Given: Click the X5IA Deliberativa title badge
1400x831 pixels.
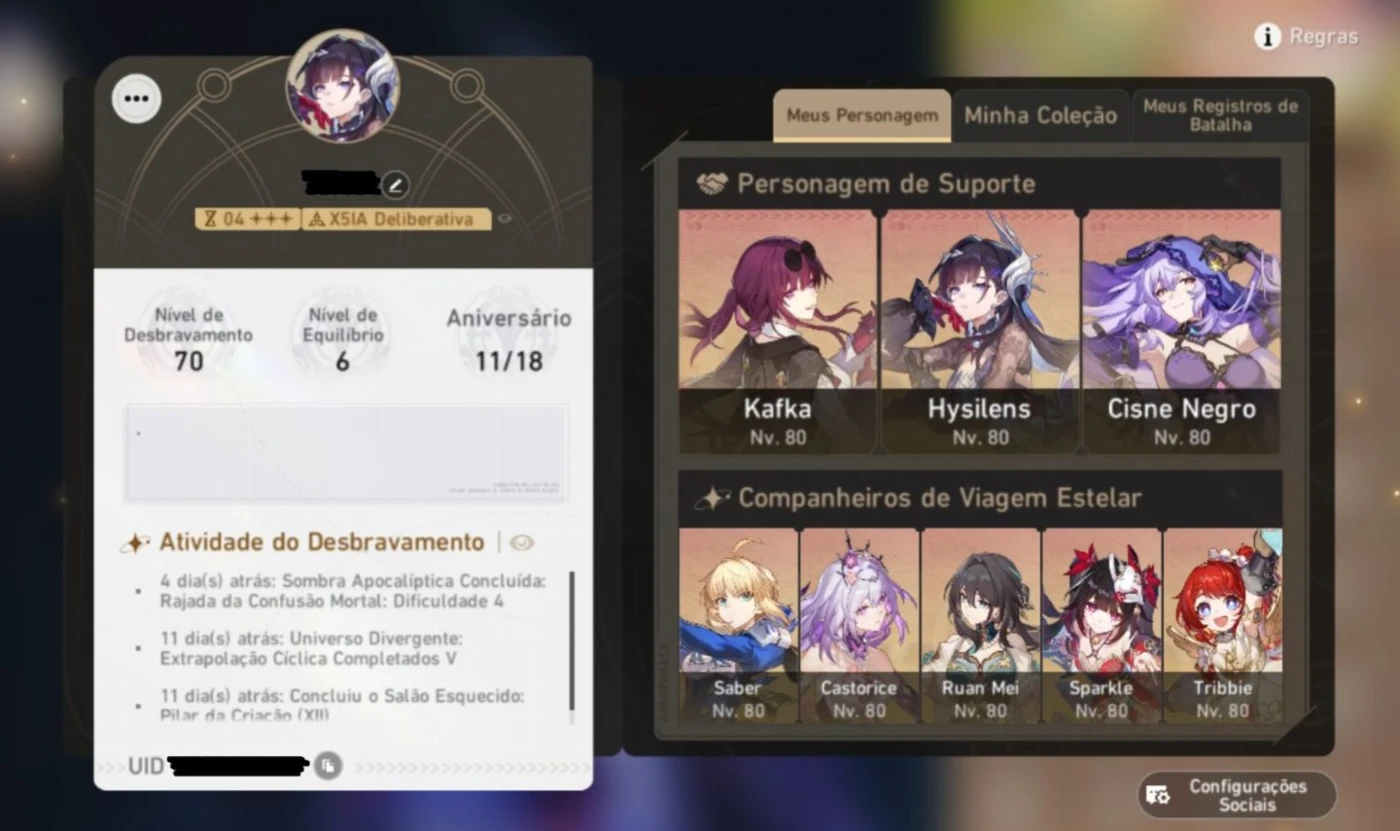Looking at the screenshot, I should (x=397, y=219).
